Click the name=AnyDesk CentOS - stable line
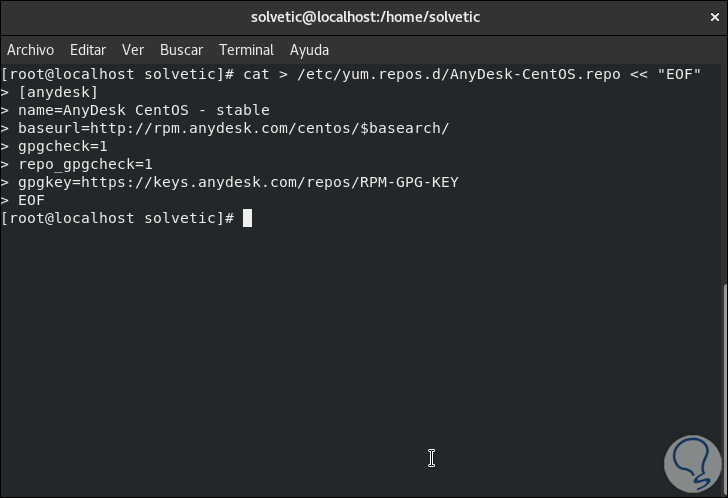This screenshot has height=498, width=728. point(143,110)
